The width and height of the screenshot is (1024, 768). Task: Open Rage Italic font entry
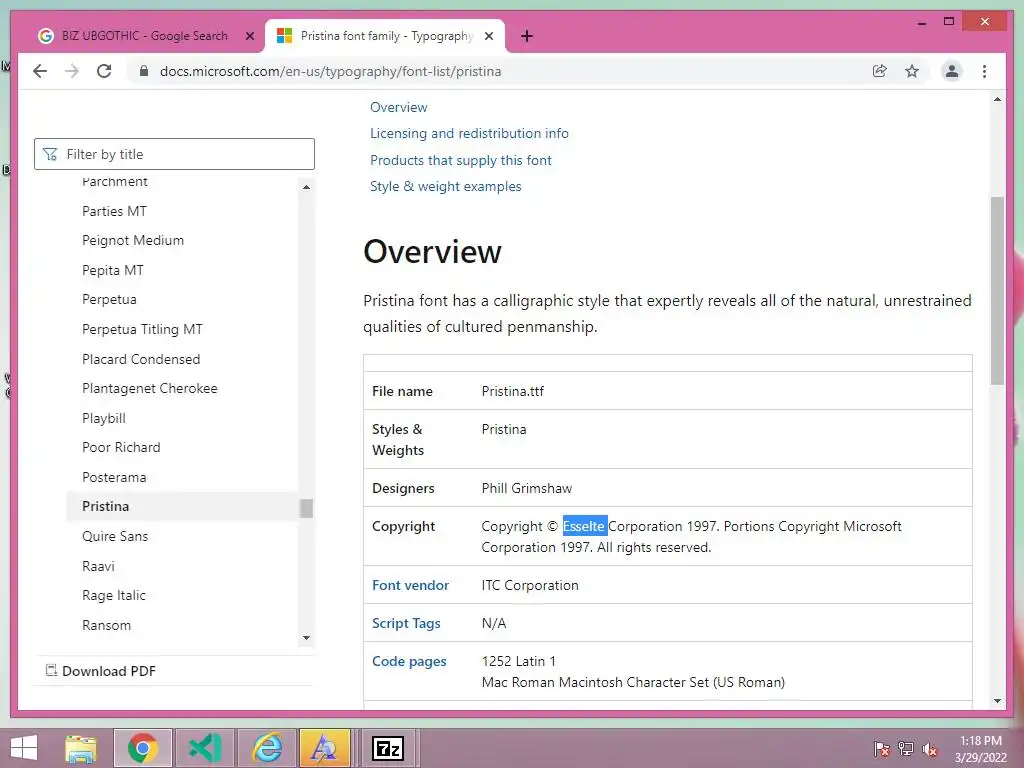point(114,595)
